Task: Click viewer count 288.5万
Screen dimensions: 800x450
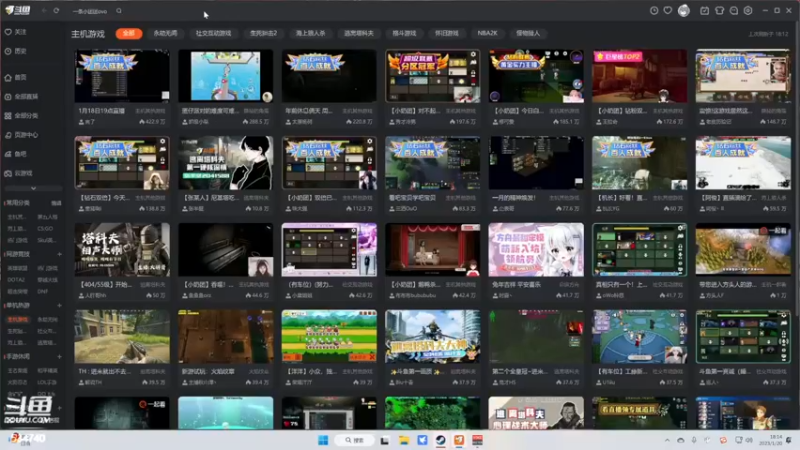Action: [256, 122]
